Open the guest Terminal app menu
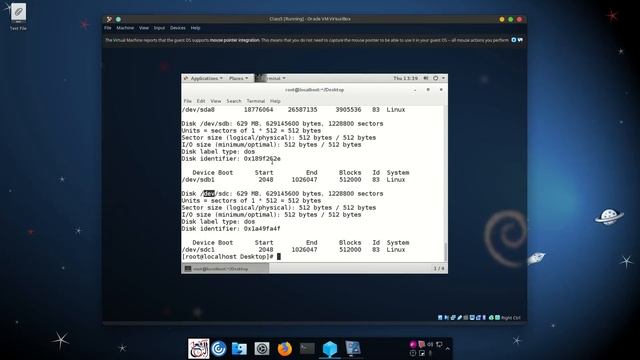Viewport: 640px width, 360px height. coord(271,78)
